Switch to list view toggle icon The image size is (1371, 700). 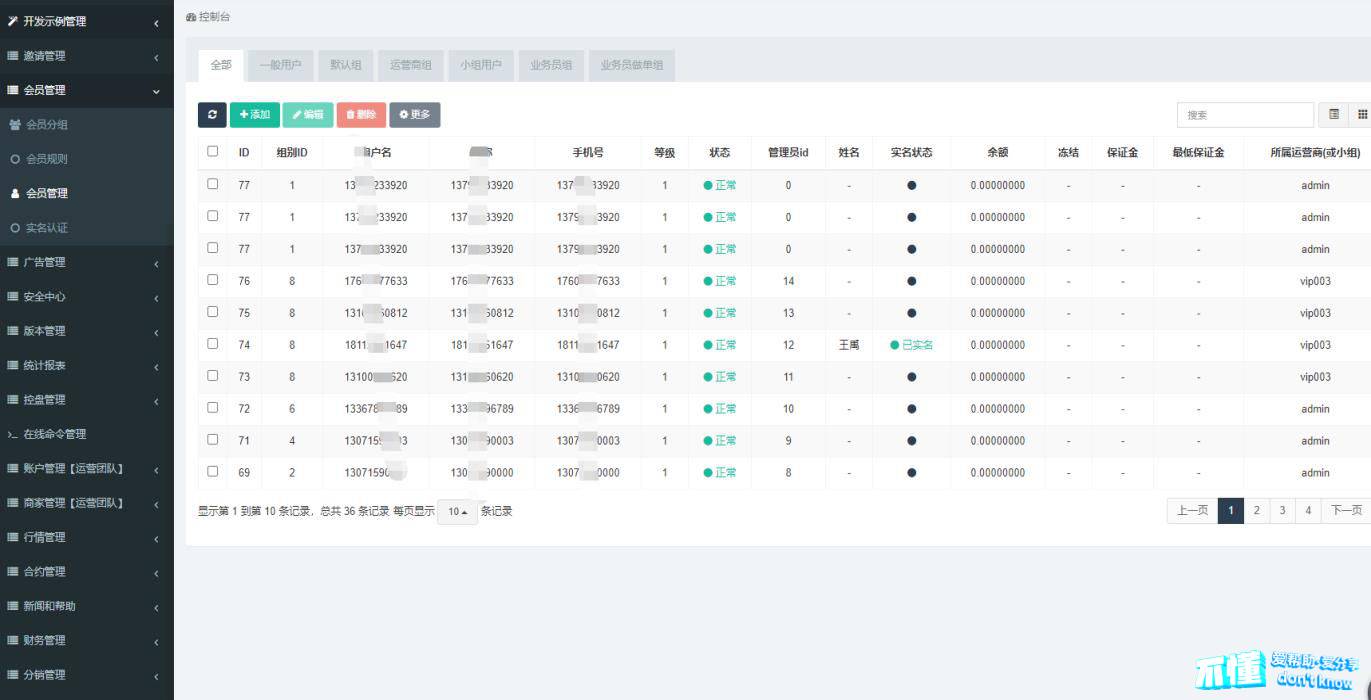(1333, 115)
